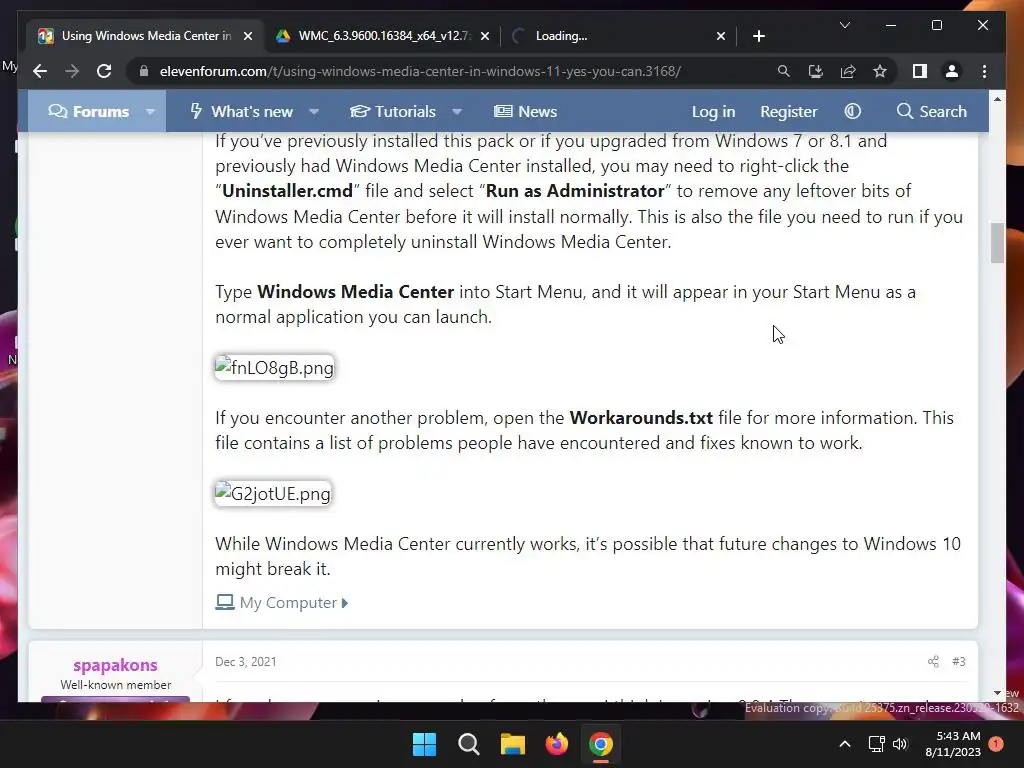Image resolution: width=1024 pixels, height=768 pixels.
Task: Expand the What's new dropdown arrow
Action: pos(314,112)
